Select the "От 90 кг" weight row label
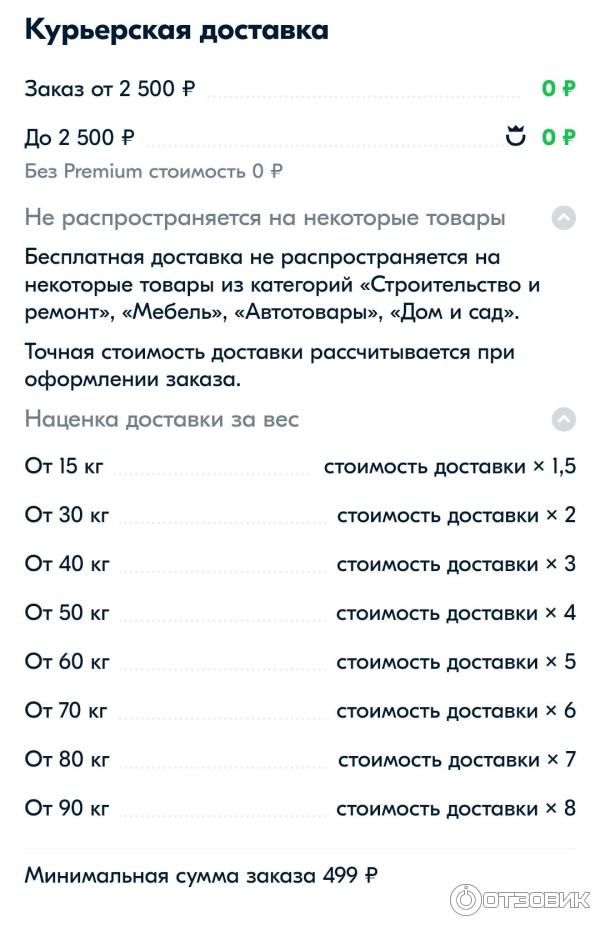Image resolution: width=600 pixels, height=926 pixels. (x=67, y=808)
